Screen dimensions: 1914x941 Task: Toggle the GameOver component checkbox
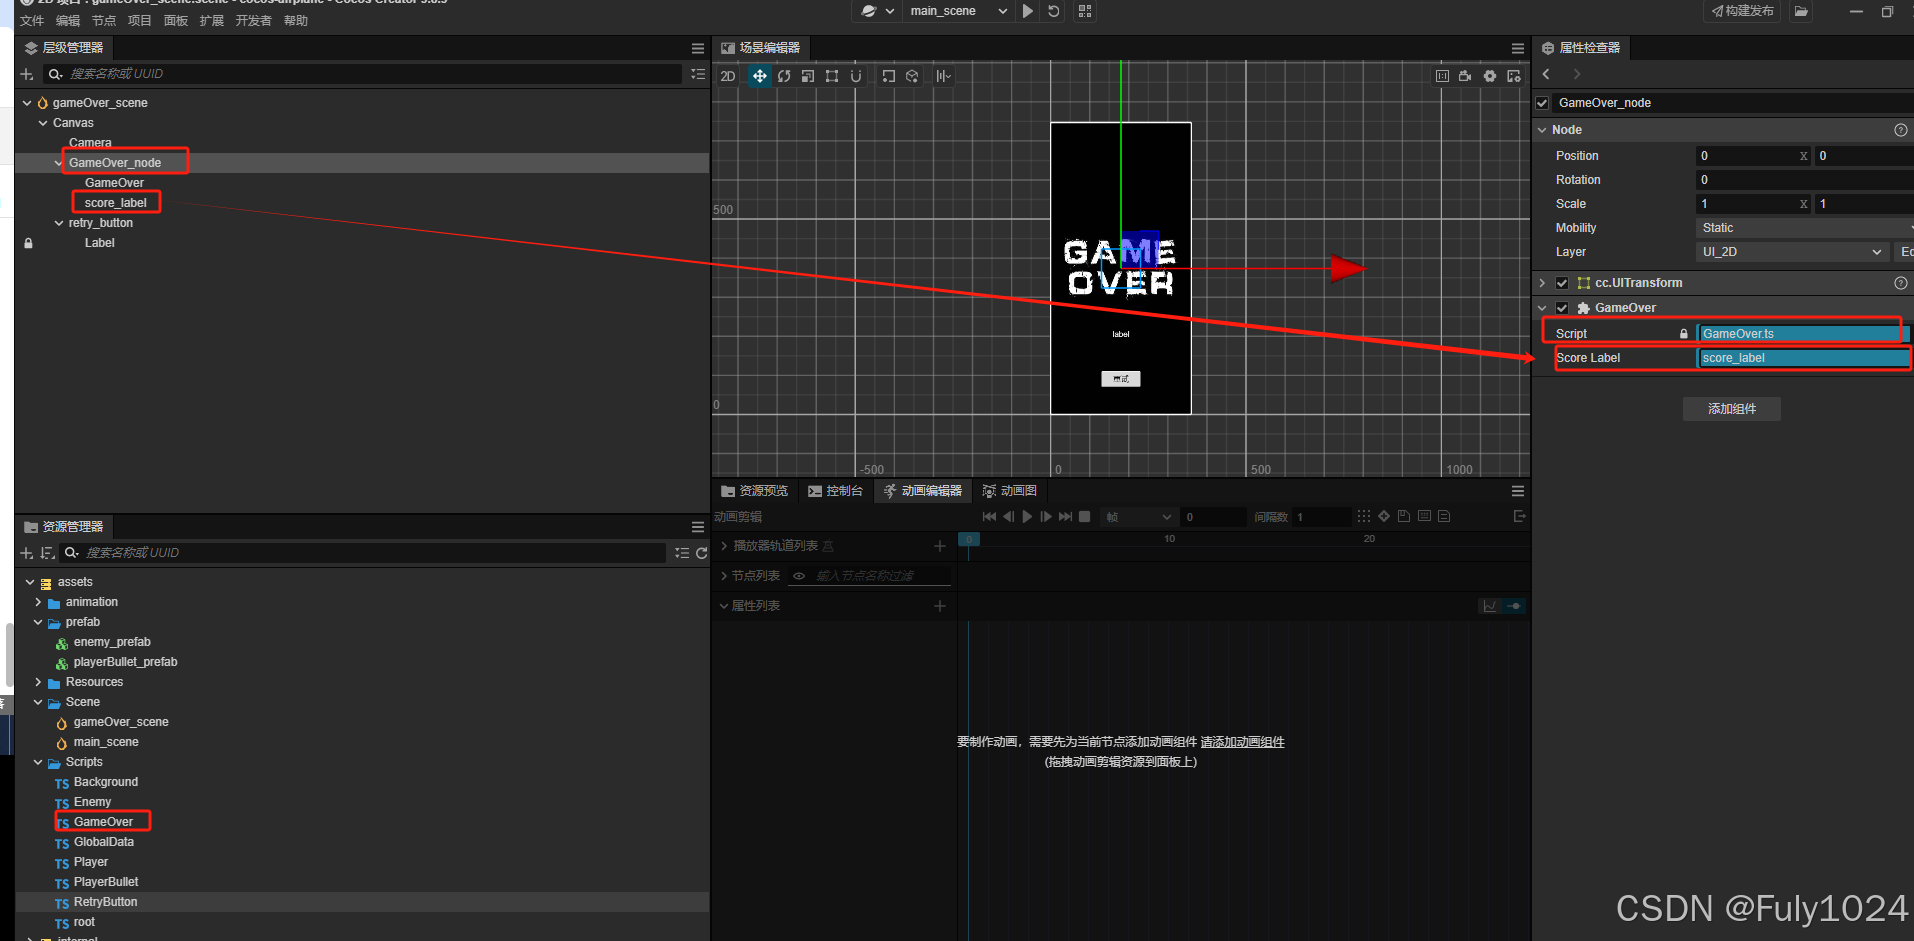pos(1562,308)
